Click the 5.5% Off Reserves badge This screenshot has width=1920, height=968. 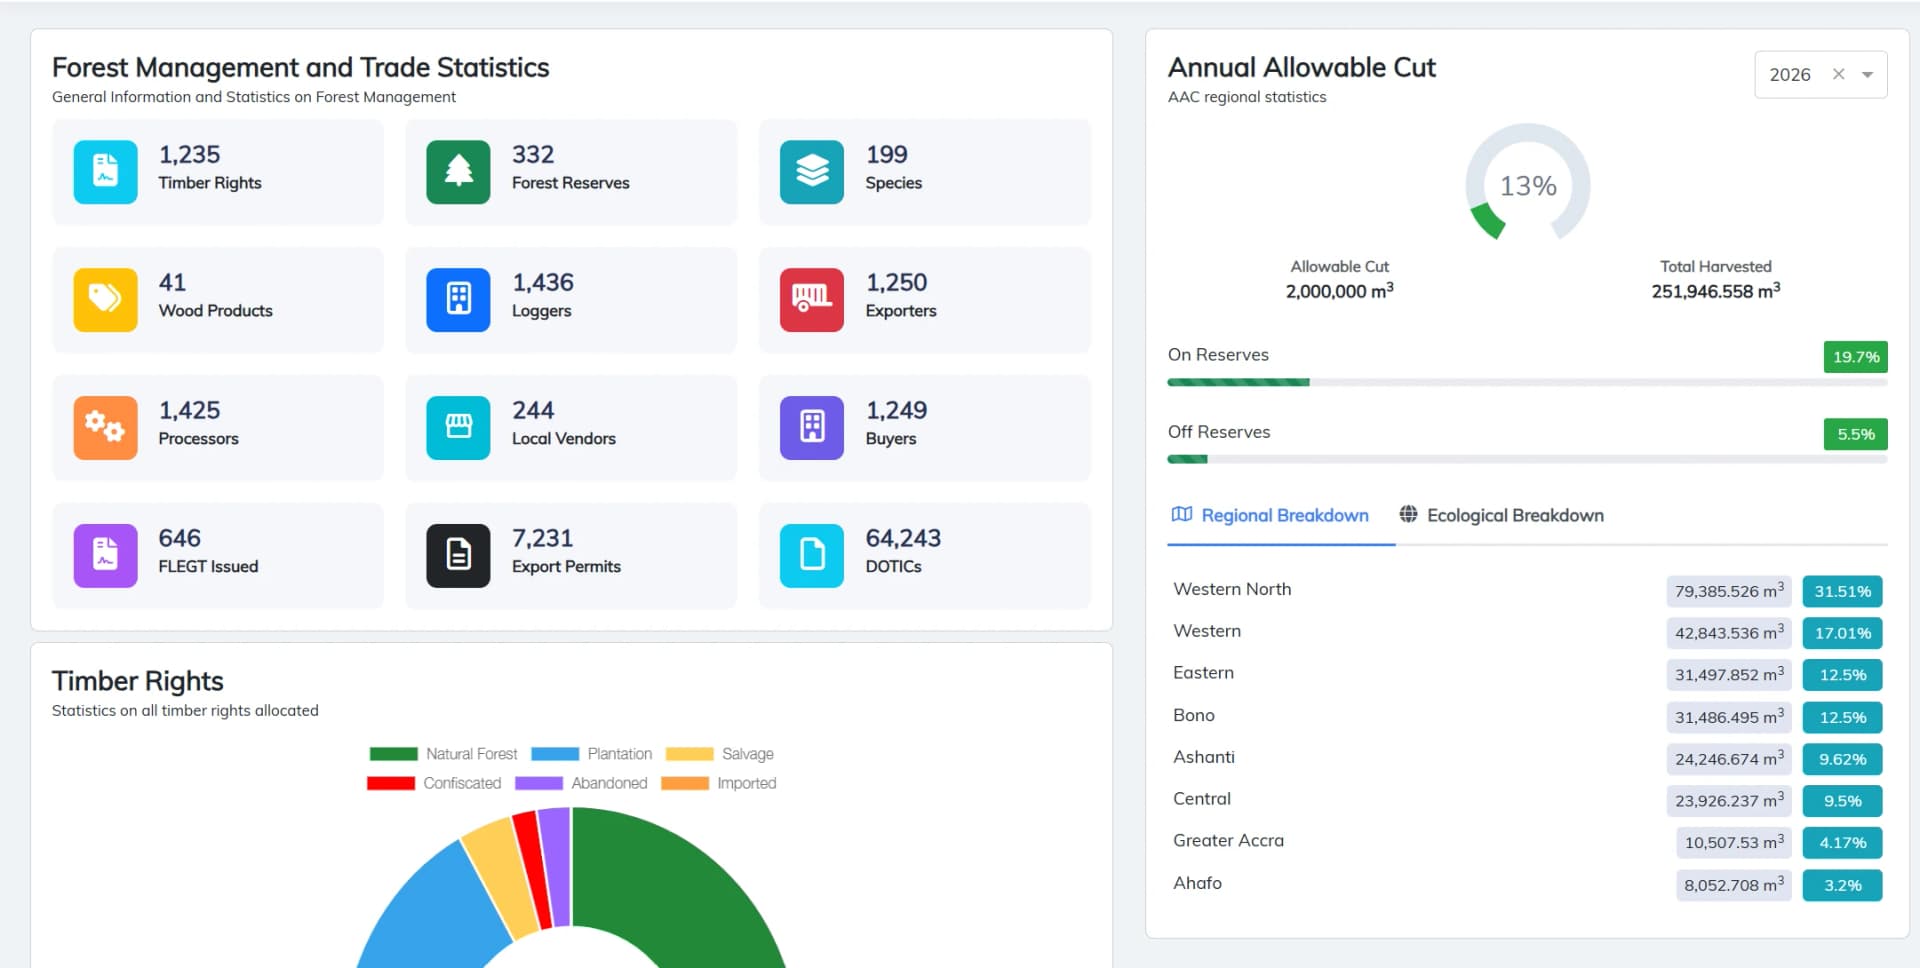tap(1856, 434)
